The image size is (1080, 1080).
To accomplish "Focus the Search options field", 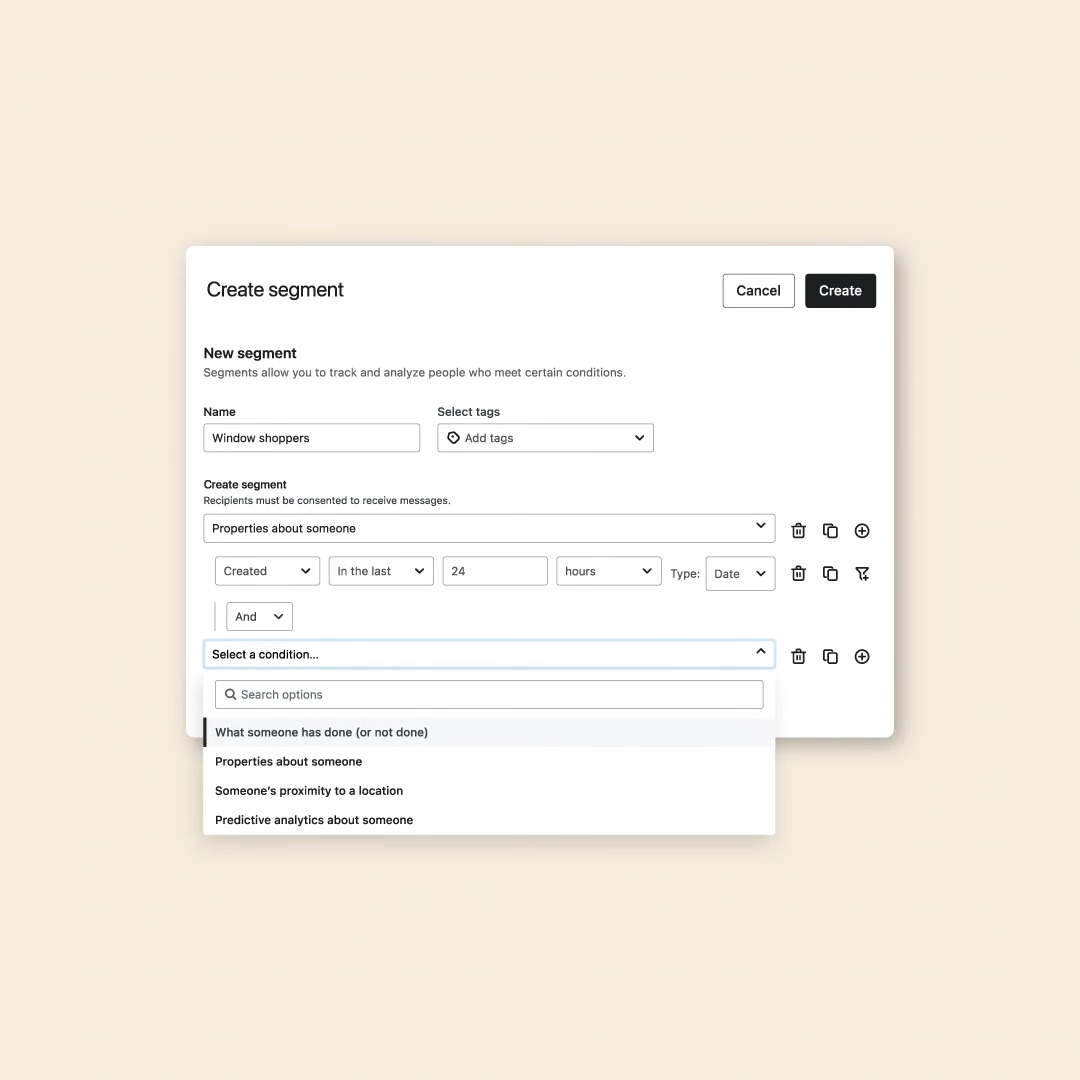I will click(489, 695).
